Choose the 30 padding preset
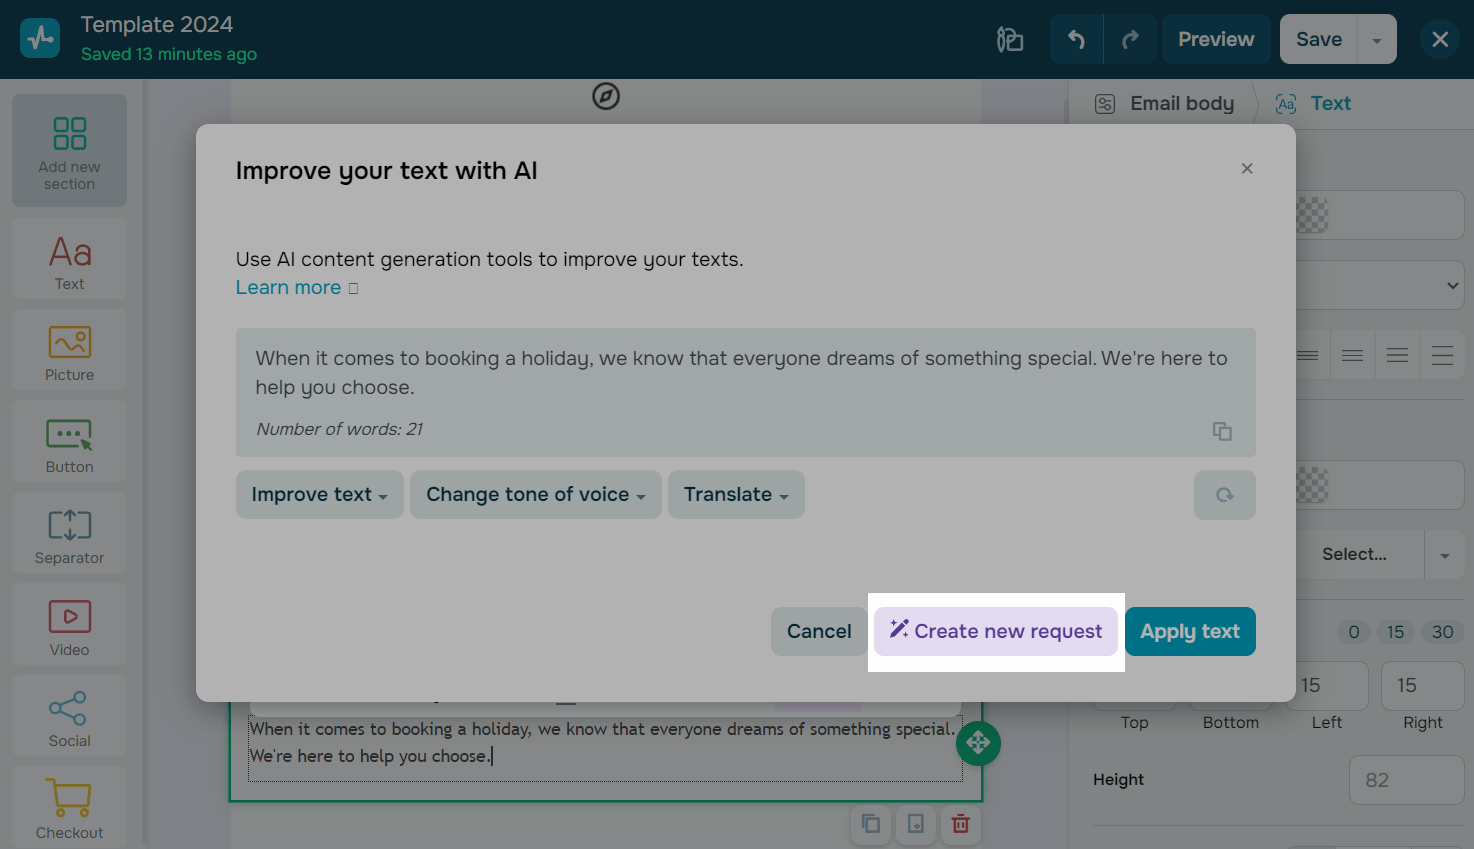Screen dimensions: 1474x849 [1442, 632]
